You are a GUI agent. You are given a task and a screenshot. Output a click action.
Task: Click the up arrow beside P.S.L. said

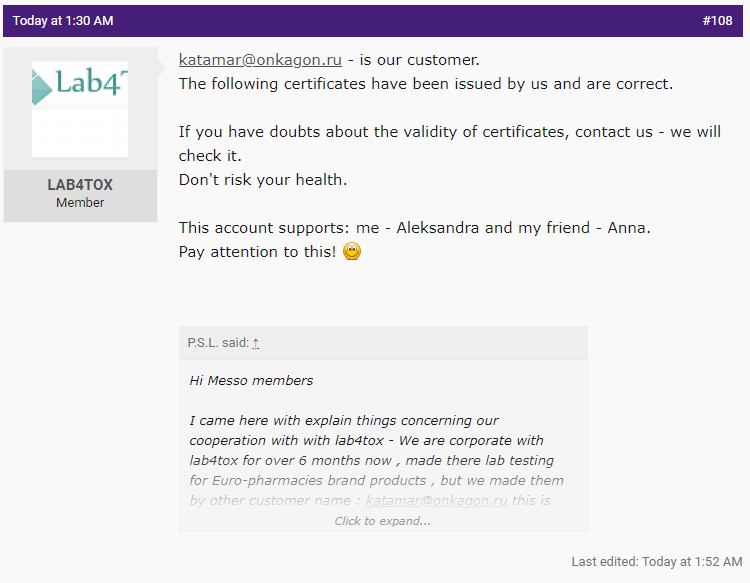click(256, 343)
